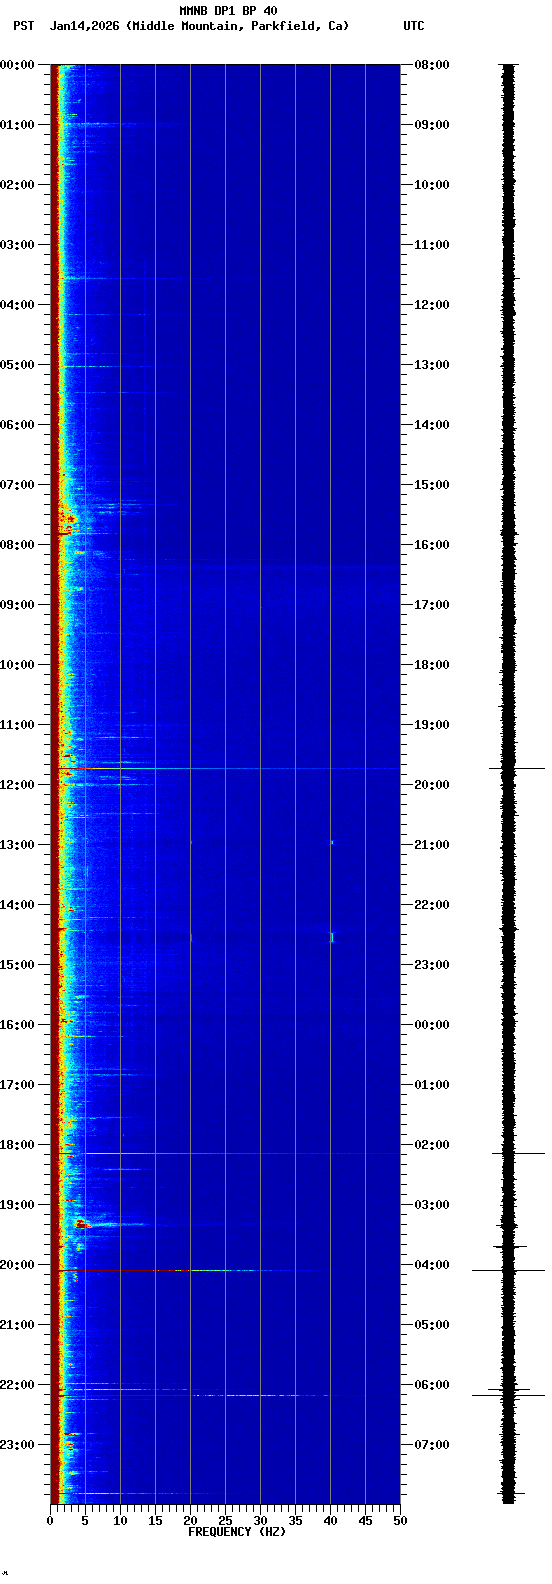Screen dimensions: 552x1584
Task: Click the '5' Hz frequency tick label
Action: 85,1521
